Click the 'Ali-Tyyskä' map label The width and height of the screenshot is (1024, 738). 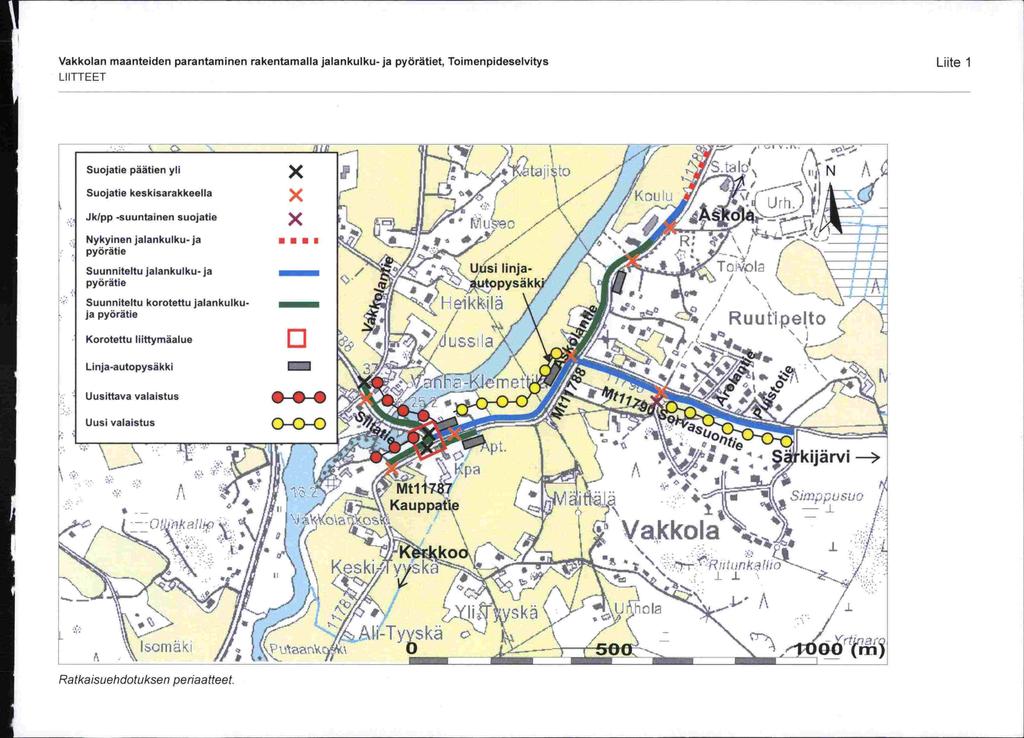point(400,633)
